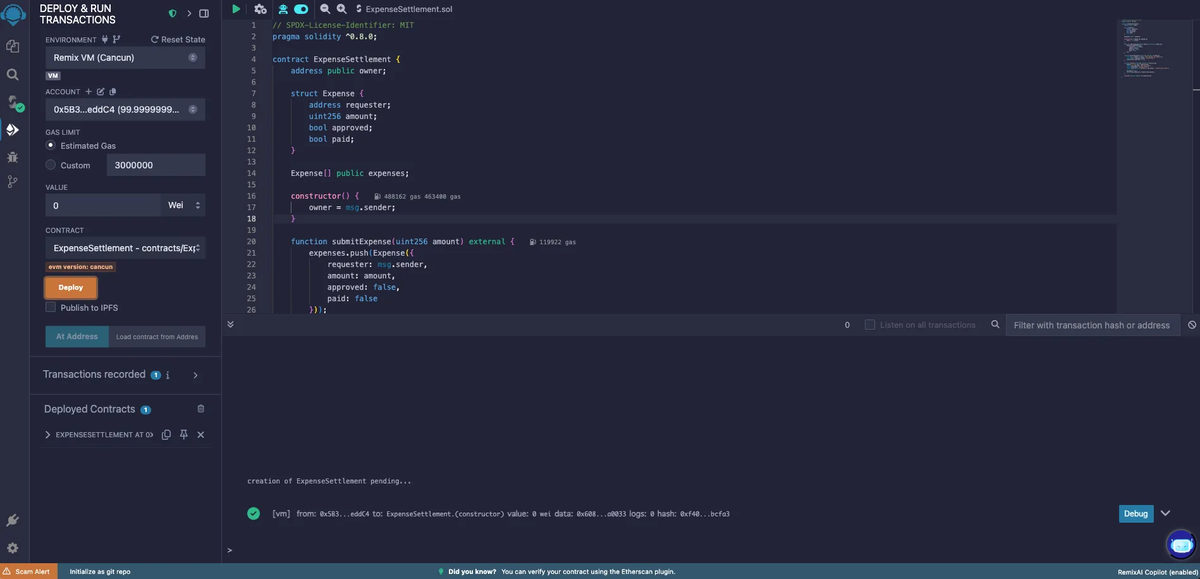The height and width of the screenshot is (579, 1200).
Task: Create a new account with plus icon
Action: click(88, 92)
